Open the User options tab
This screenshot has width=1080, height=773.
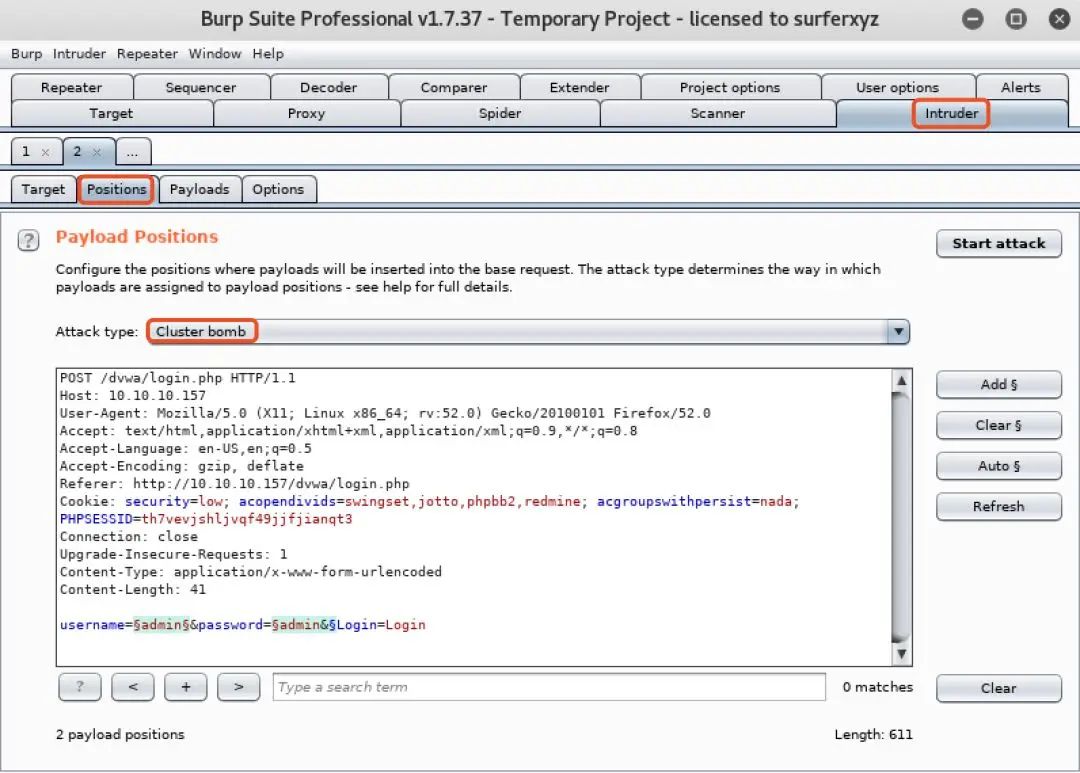[x=897, y=87]
